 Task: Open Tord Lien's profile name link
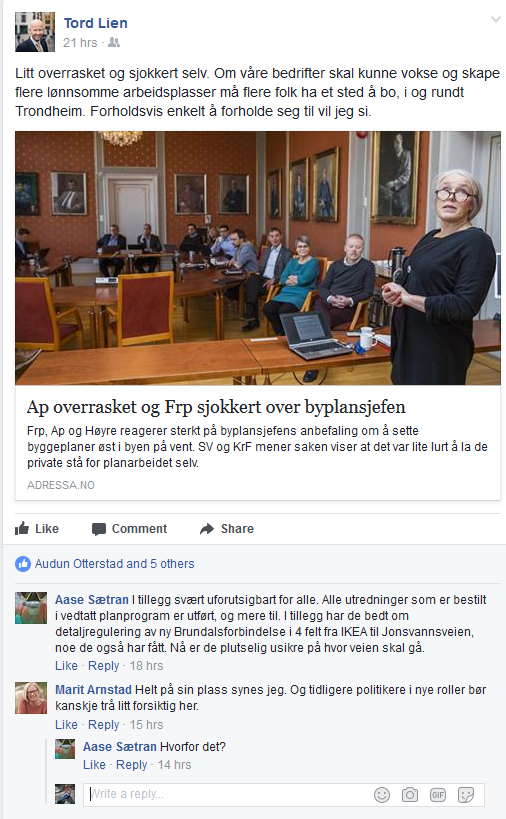click(x=96, y=23)
